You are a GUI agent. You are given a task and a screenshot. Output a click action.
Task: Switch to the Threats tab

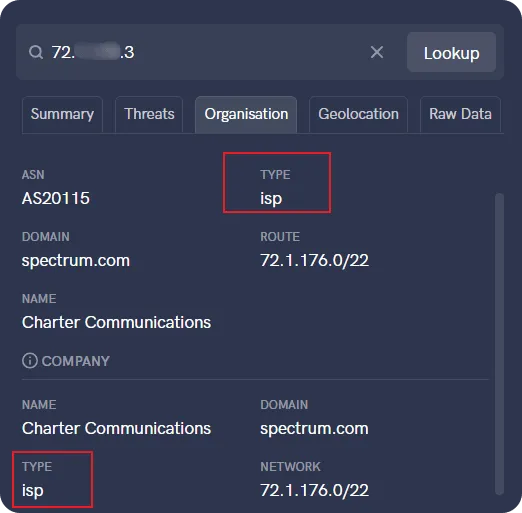click(149, 114)
